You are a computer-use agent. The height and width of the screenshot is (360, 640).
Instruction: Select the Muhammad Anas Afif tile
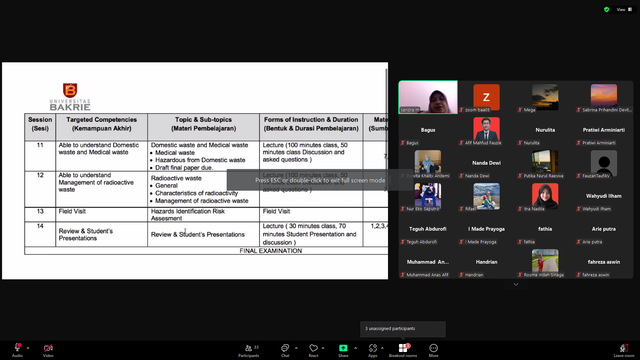(x=428, y=262)
